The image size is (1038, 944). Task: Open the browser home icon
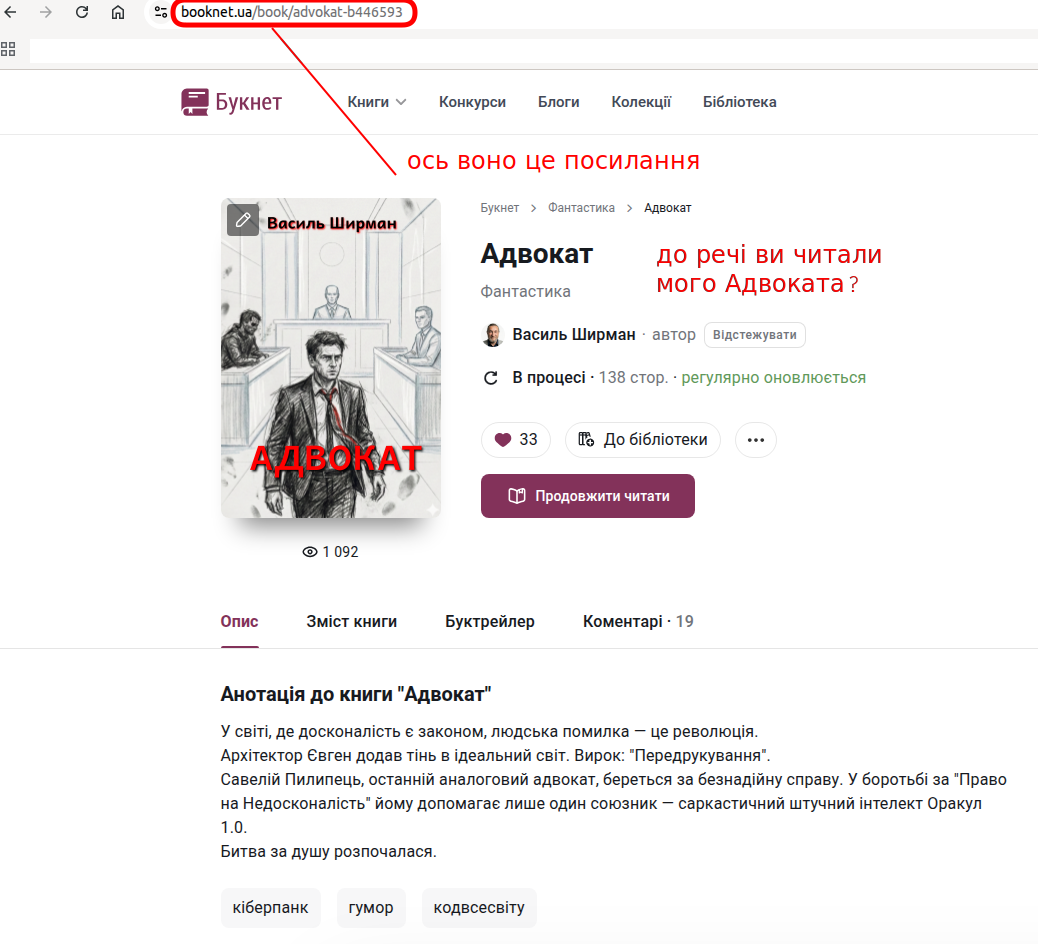point(118,12)
